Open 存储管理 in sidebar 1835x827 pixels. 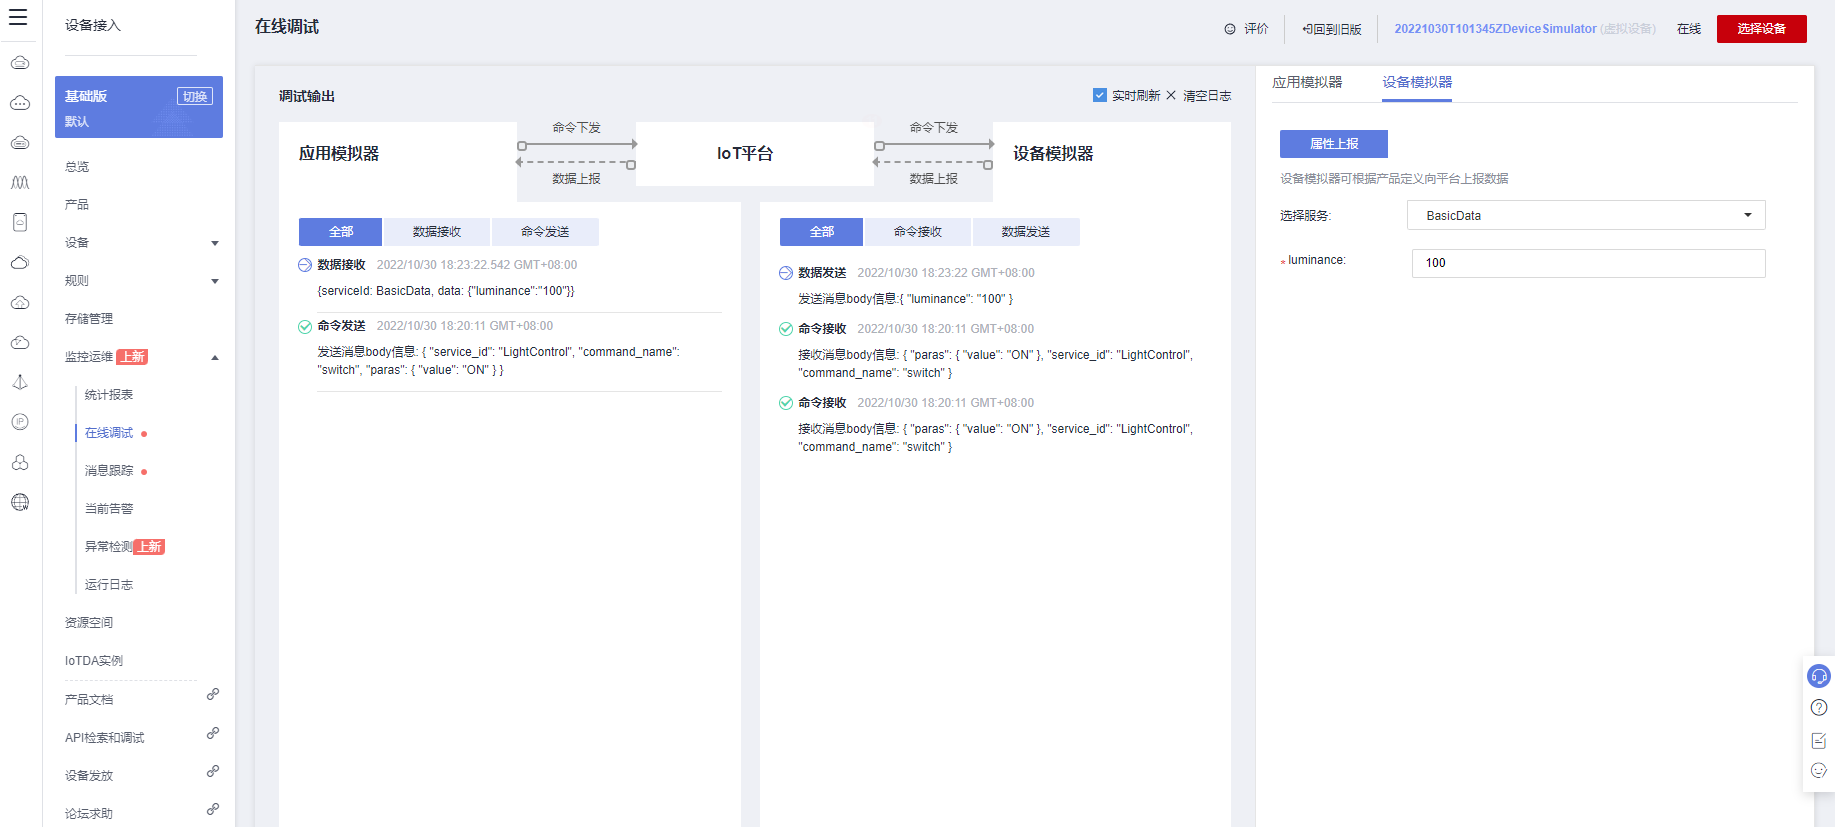[89, 319]
